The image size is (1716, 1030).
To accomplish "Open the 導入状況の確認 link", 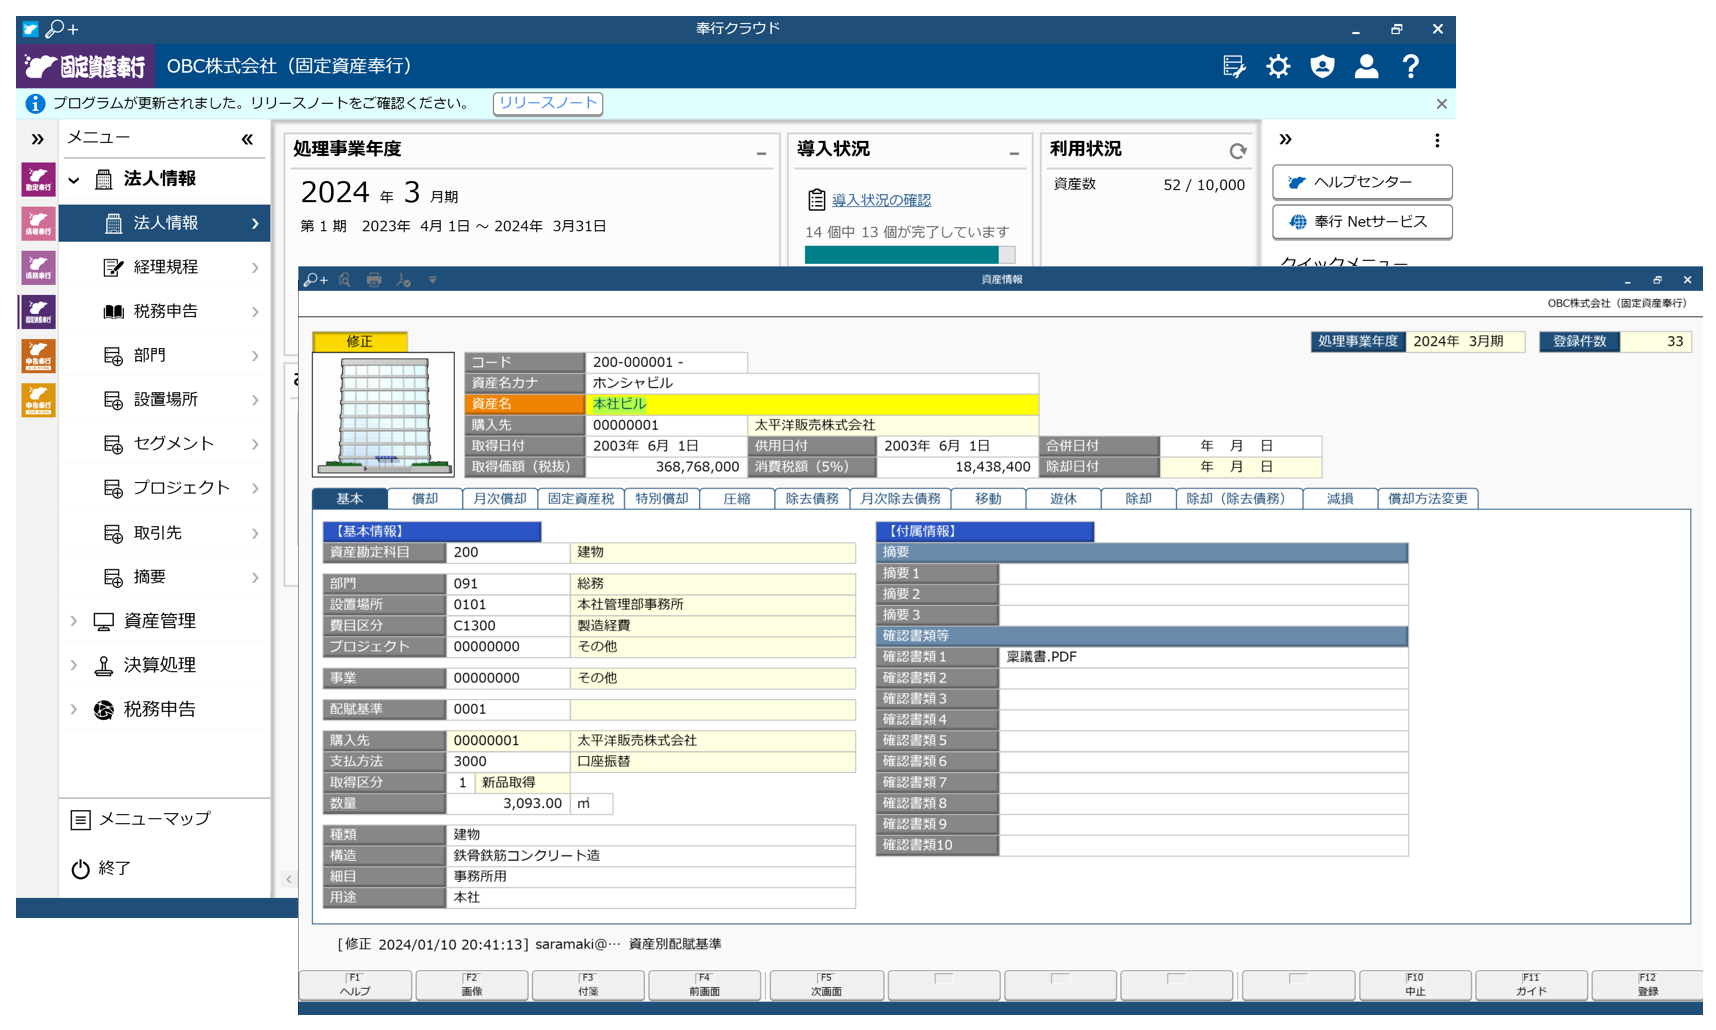I will point(881,200).
